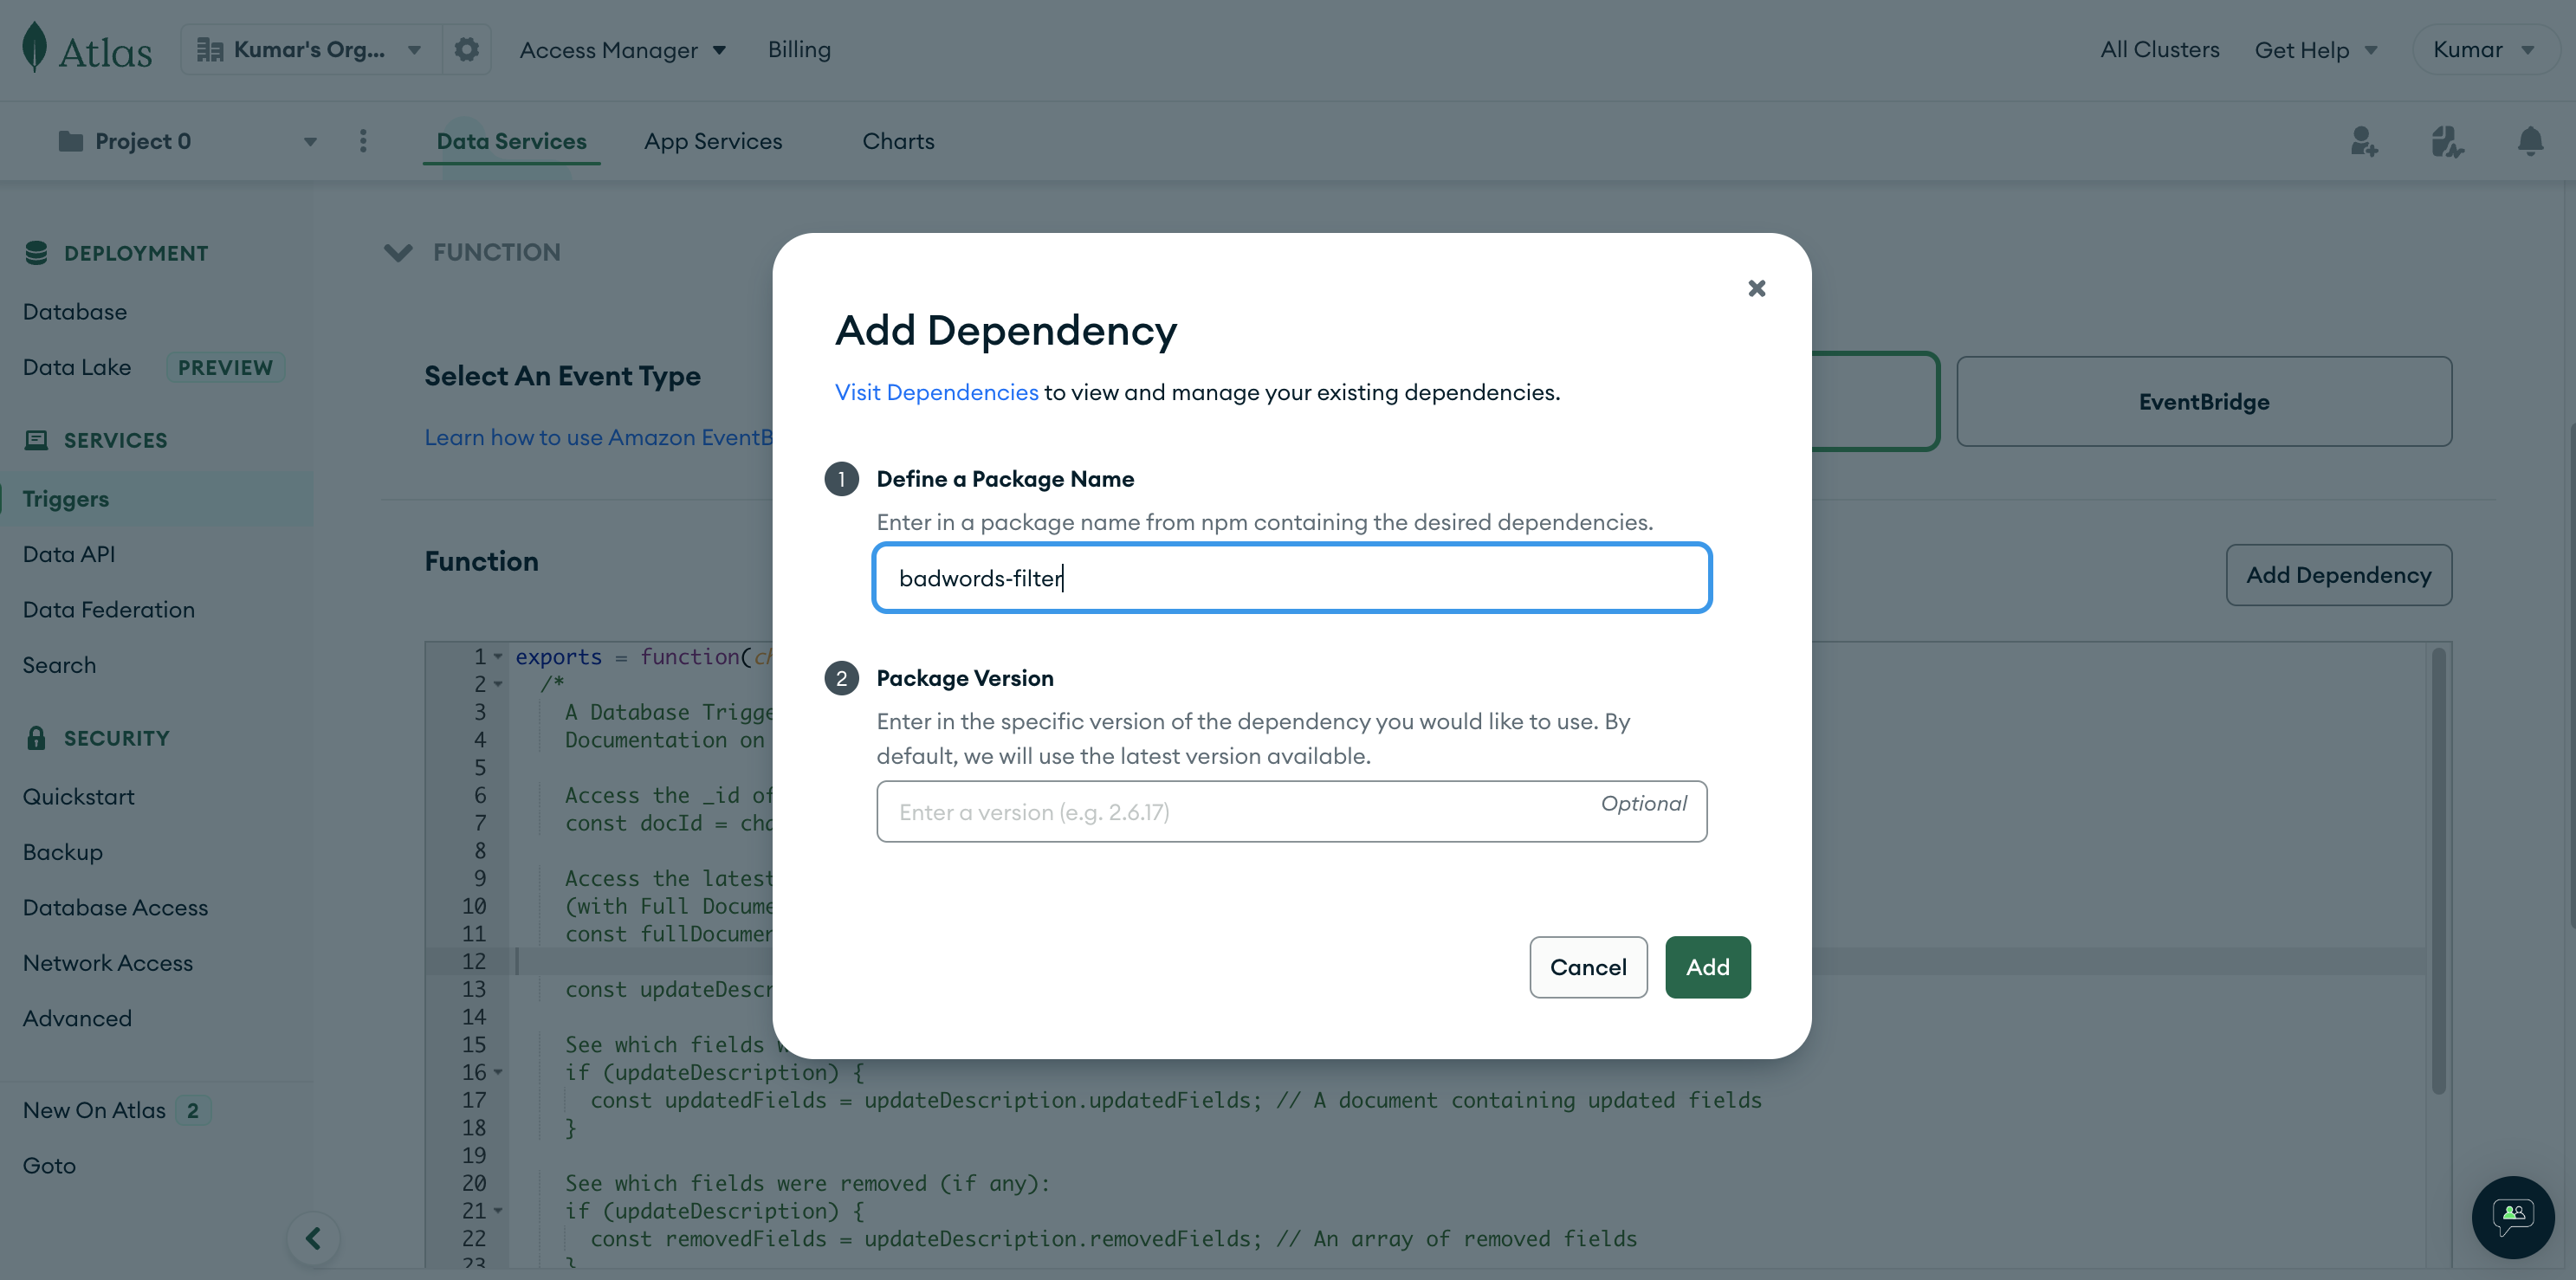Cancel the Add Dependency dialog
The width and height of the screenshot is (2576, 1280).
[x=1588, y=967]
